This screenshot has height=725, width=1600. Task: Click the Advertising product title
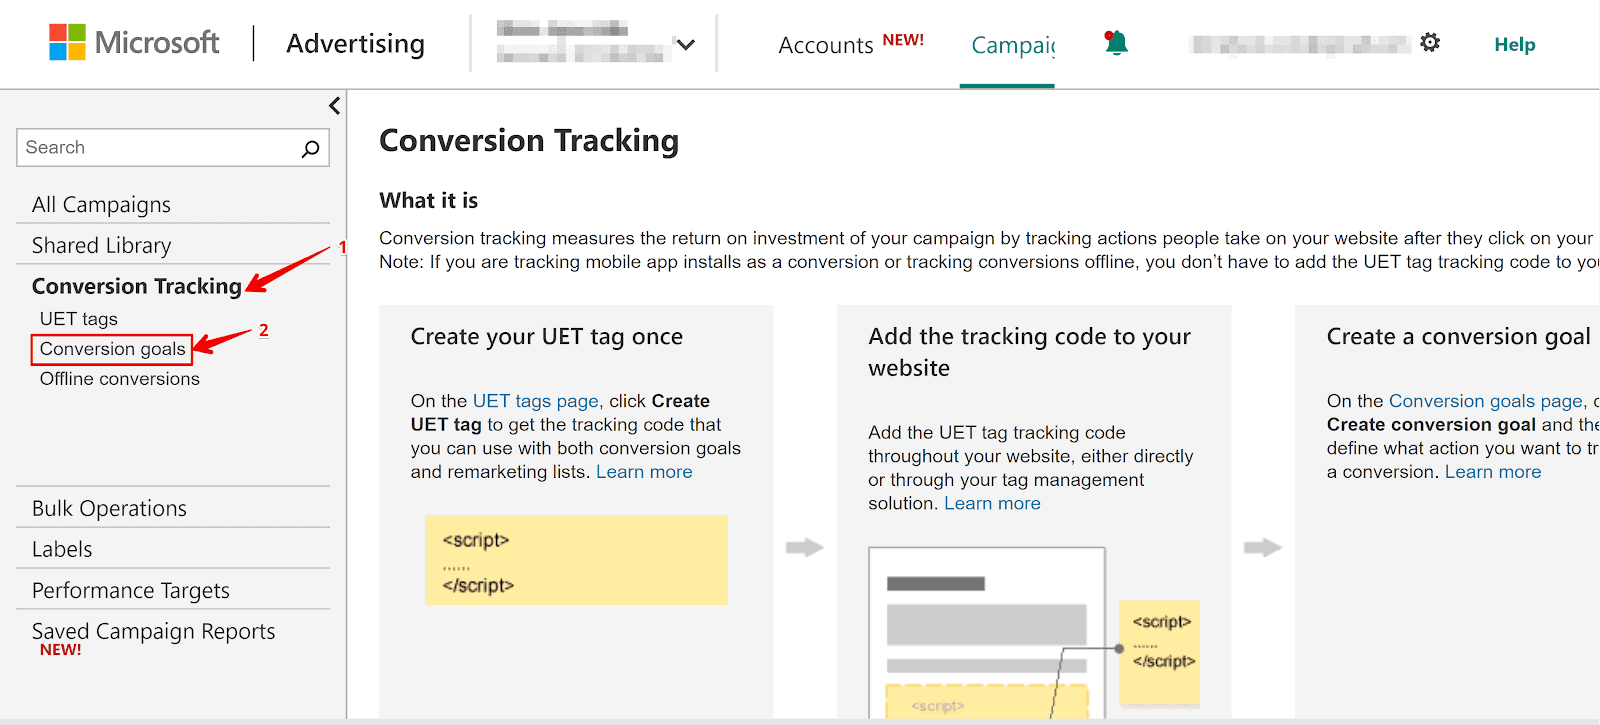355,44
